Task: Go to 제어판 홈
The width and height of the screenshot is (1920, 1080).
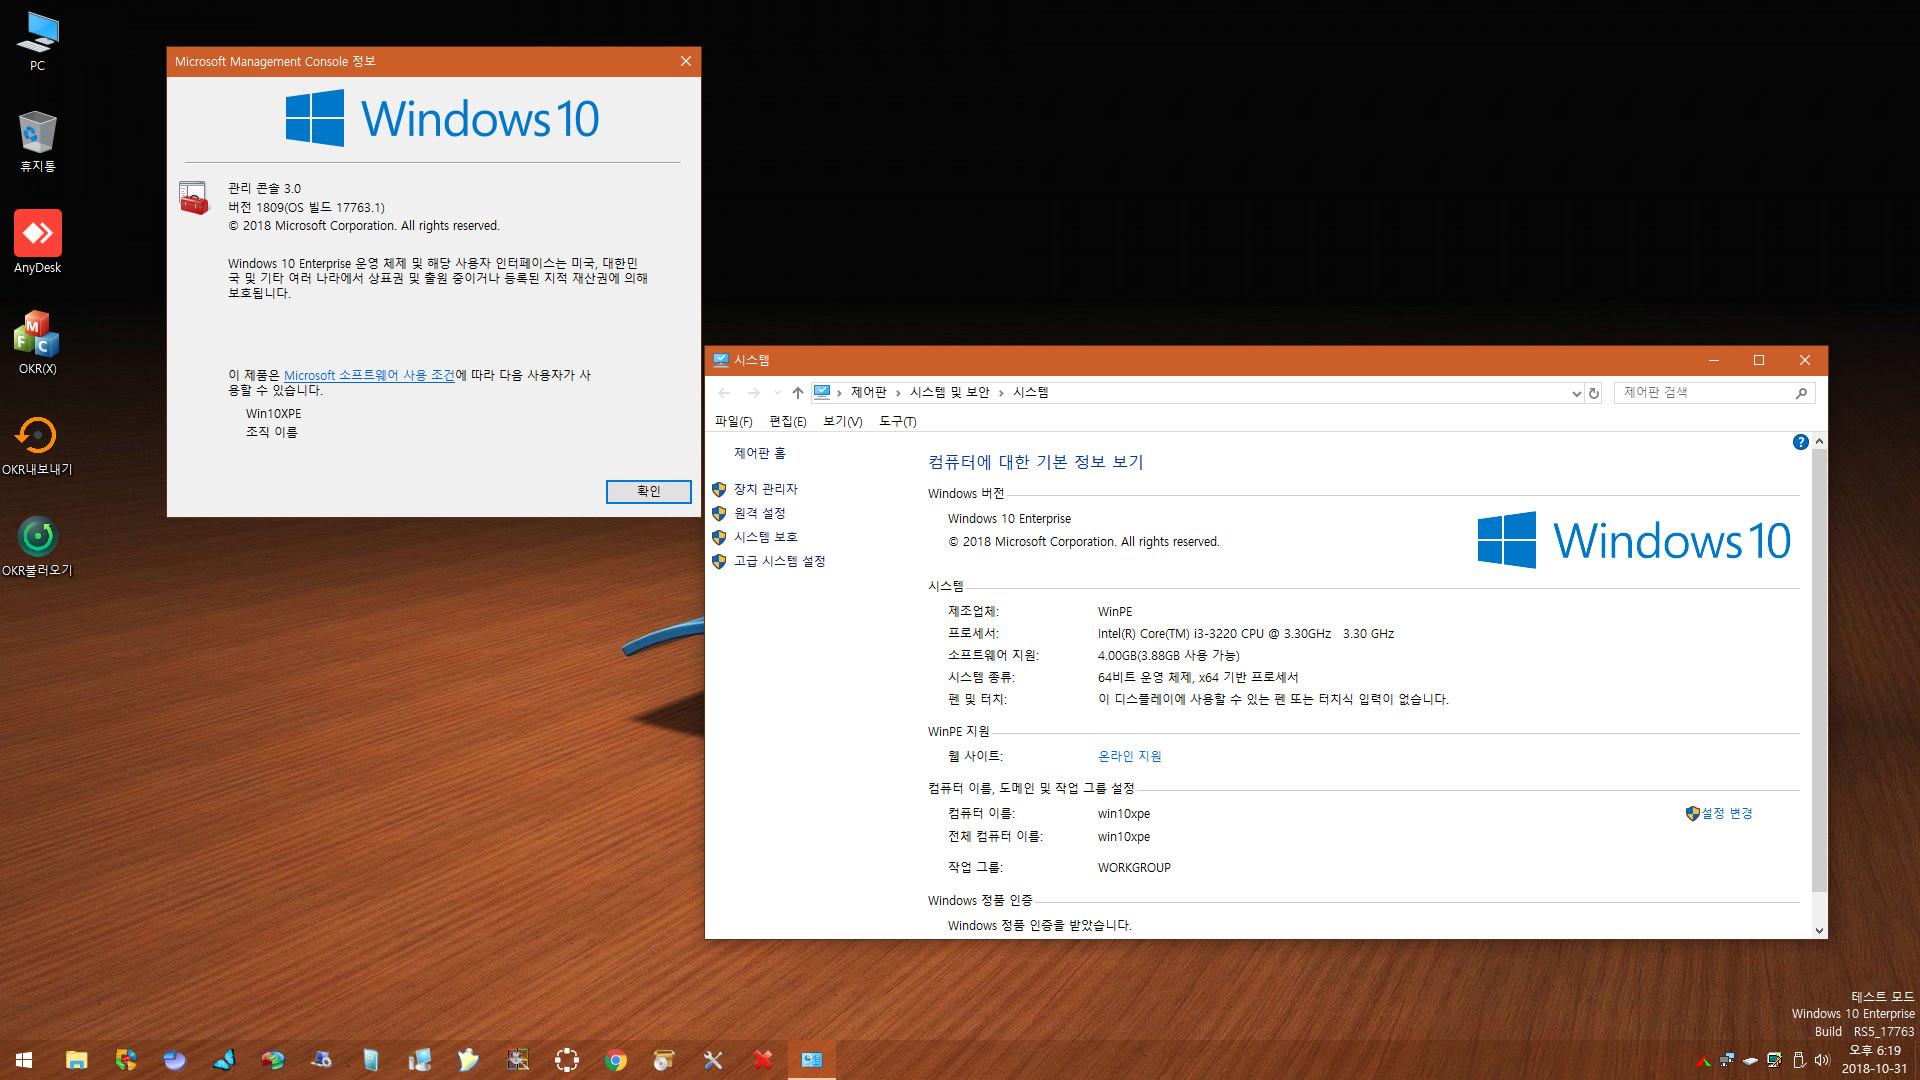Action: coord(760,453)
